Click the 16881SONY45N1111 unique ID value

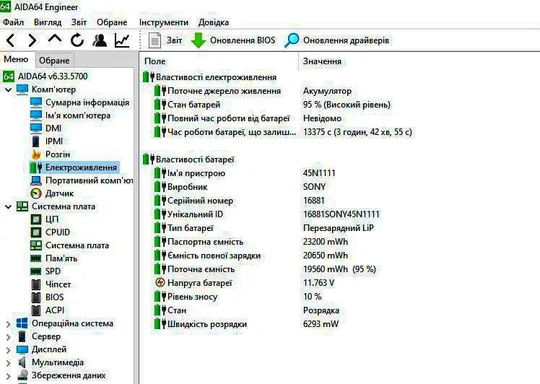point(341,214)
